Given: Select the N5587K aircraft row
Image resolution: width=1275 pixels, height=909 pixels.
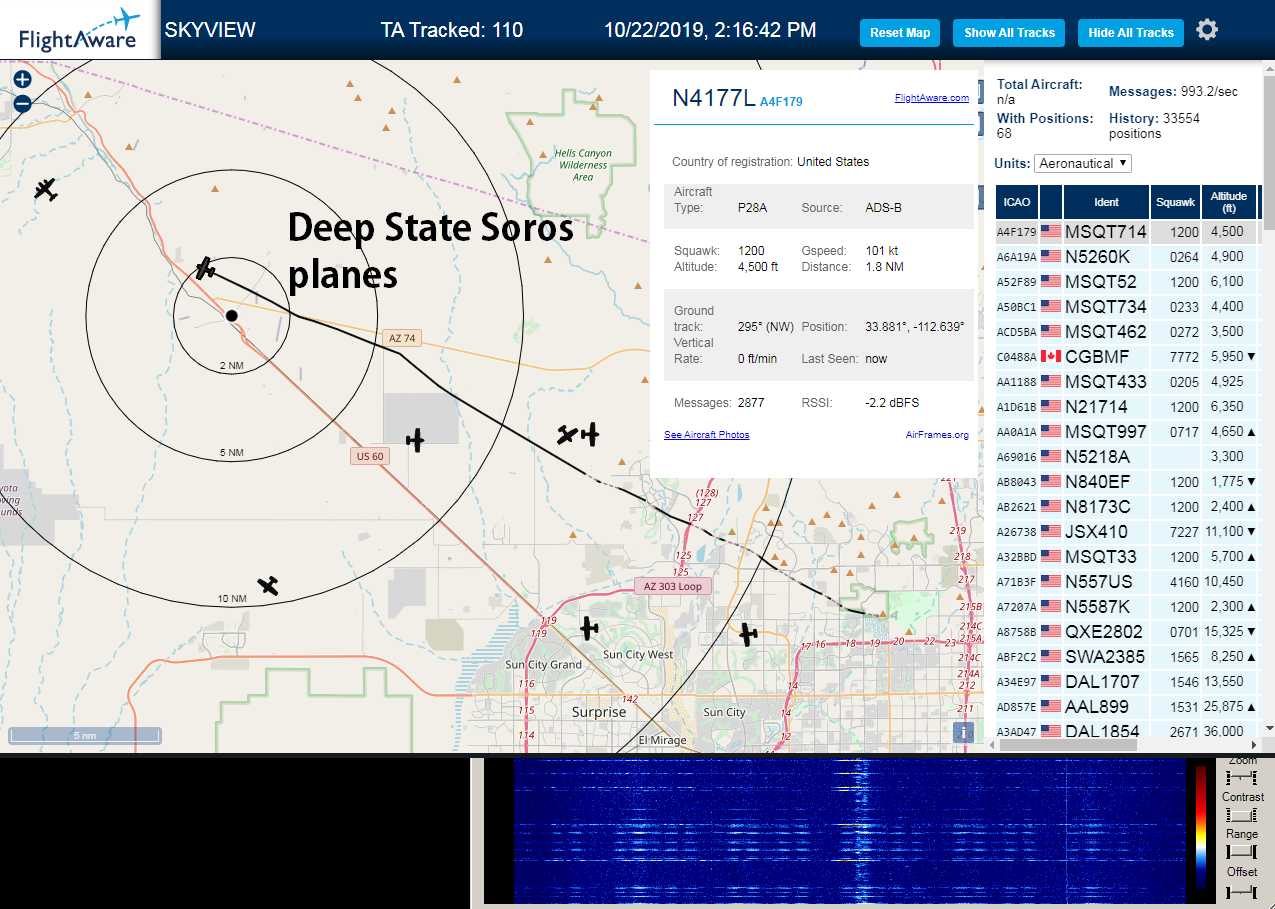Looking at the screenshot, I should [x=1128, y=607].
